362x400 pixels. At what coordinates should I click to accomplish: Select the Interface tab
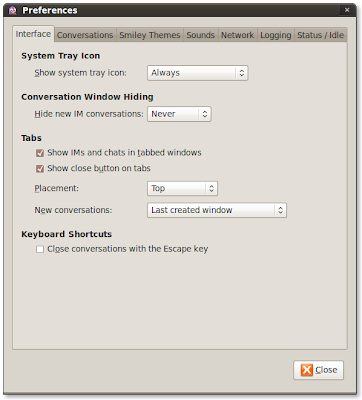33,34
